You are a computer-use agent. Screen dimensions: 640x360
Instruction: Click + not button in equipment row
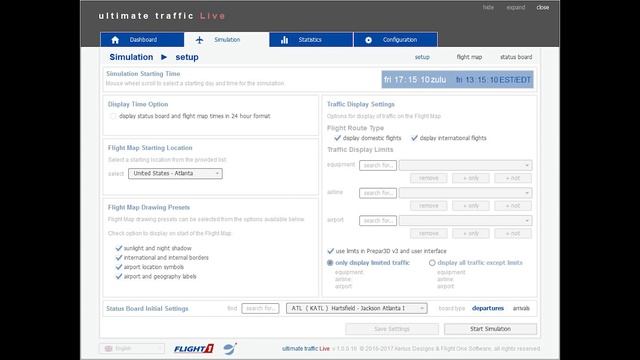513,178
